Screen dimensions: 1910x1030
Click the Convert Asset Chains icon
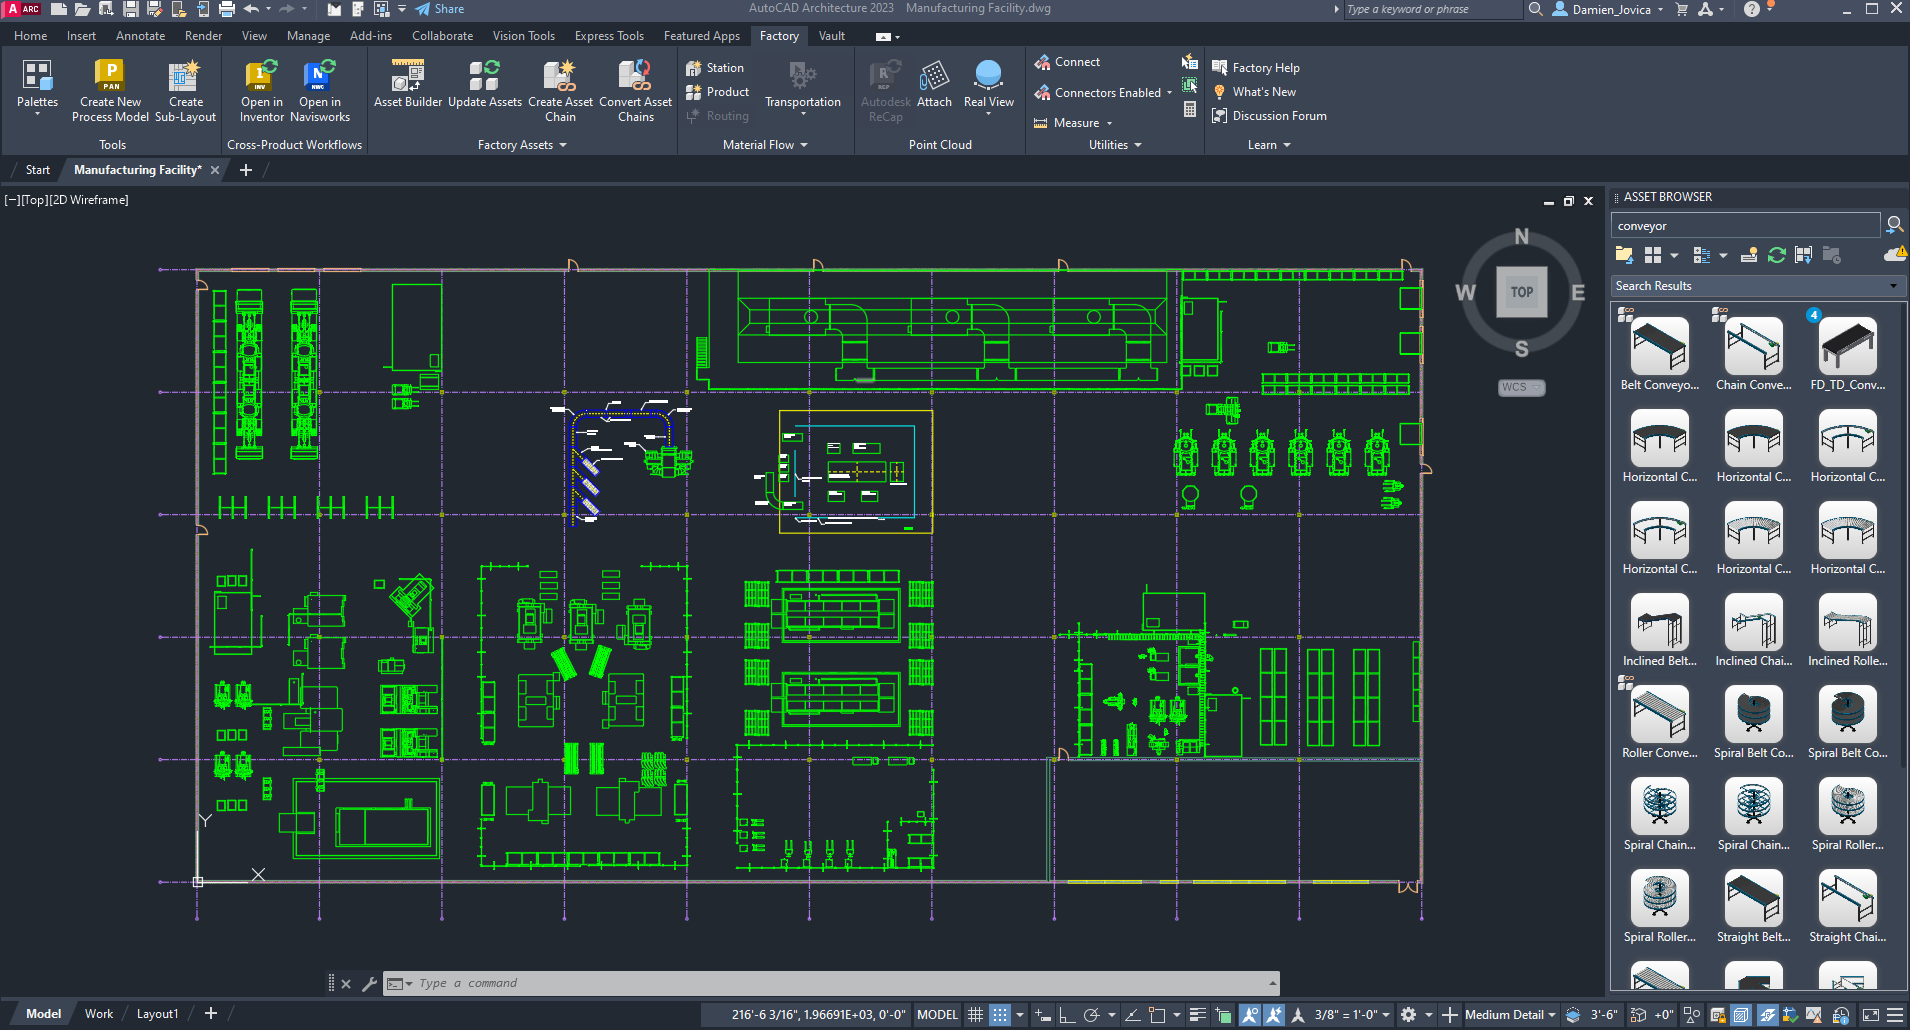pyautogui.click(x=635, y=91)
